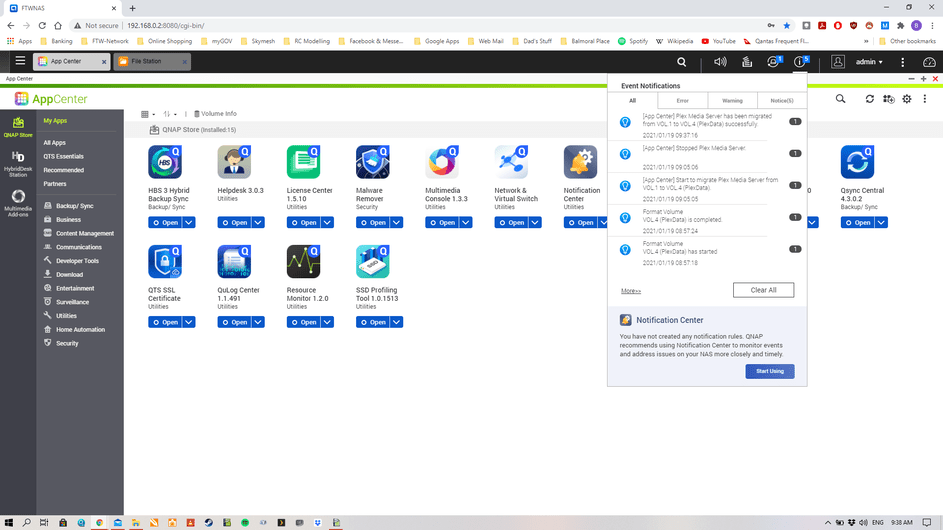Click the Qsync Central app icon

point(857,162)
